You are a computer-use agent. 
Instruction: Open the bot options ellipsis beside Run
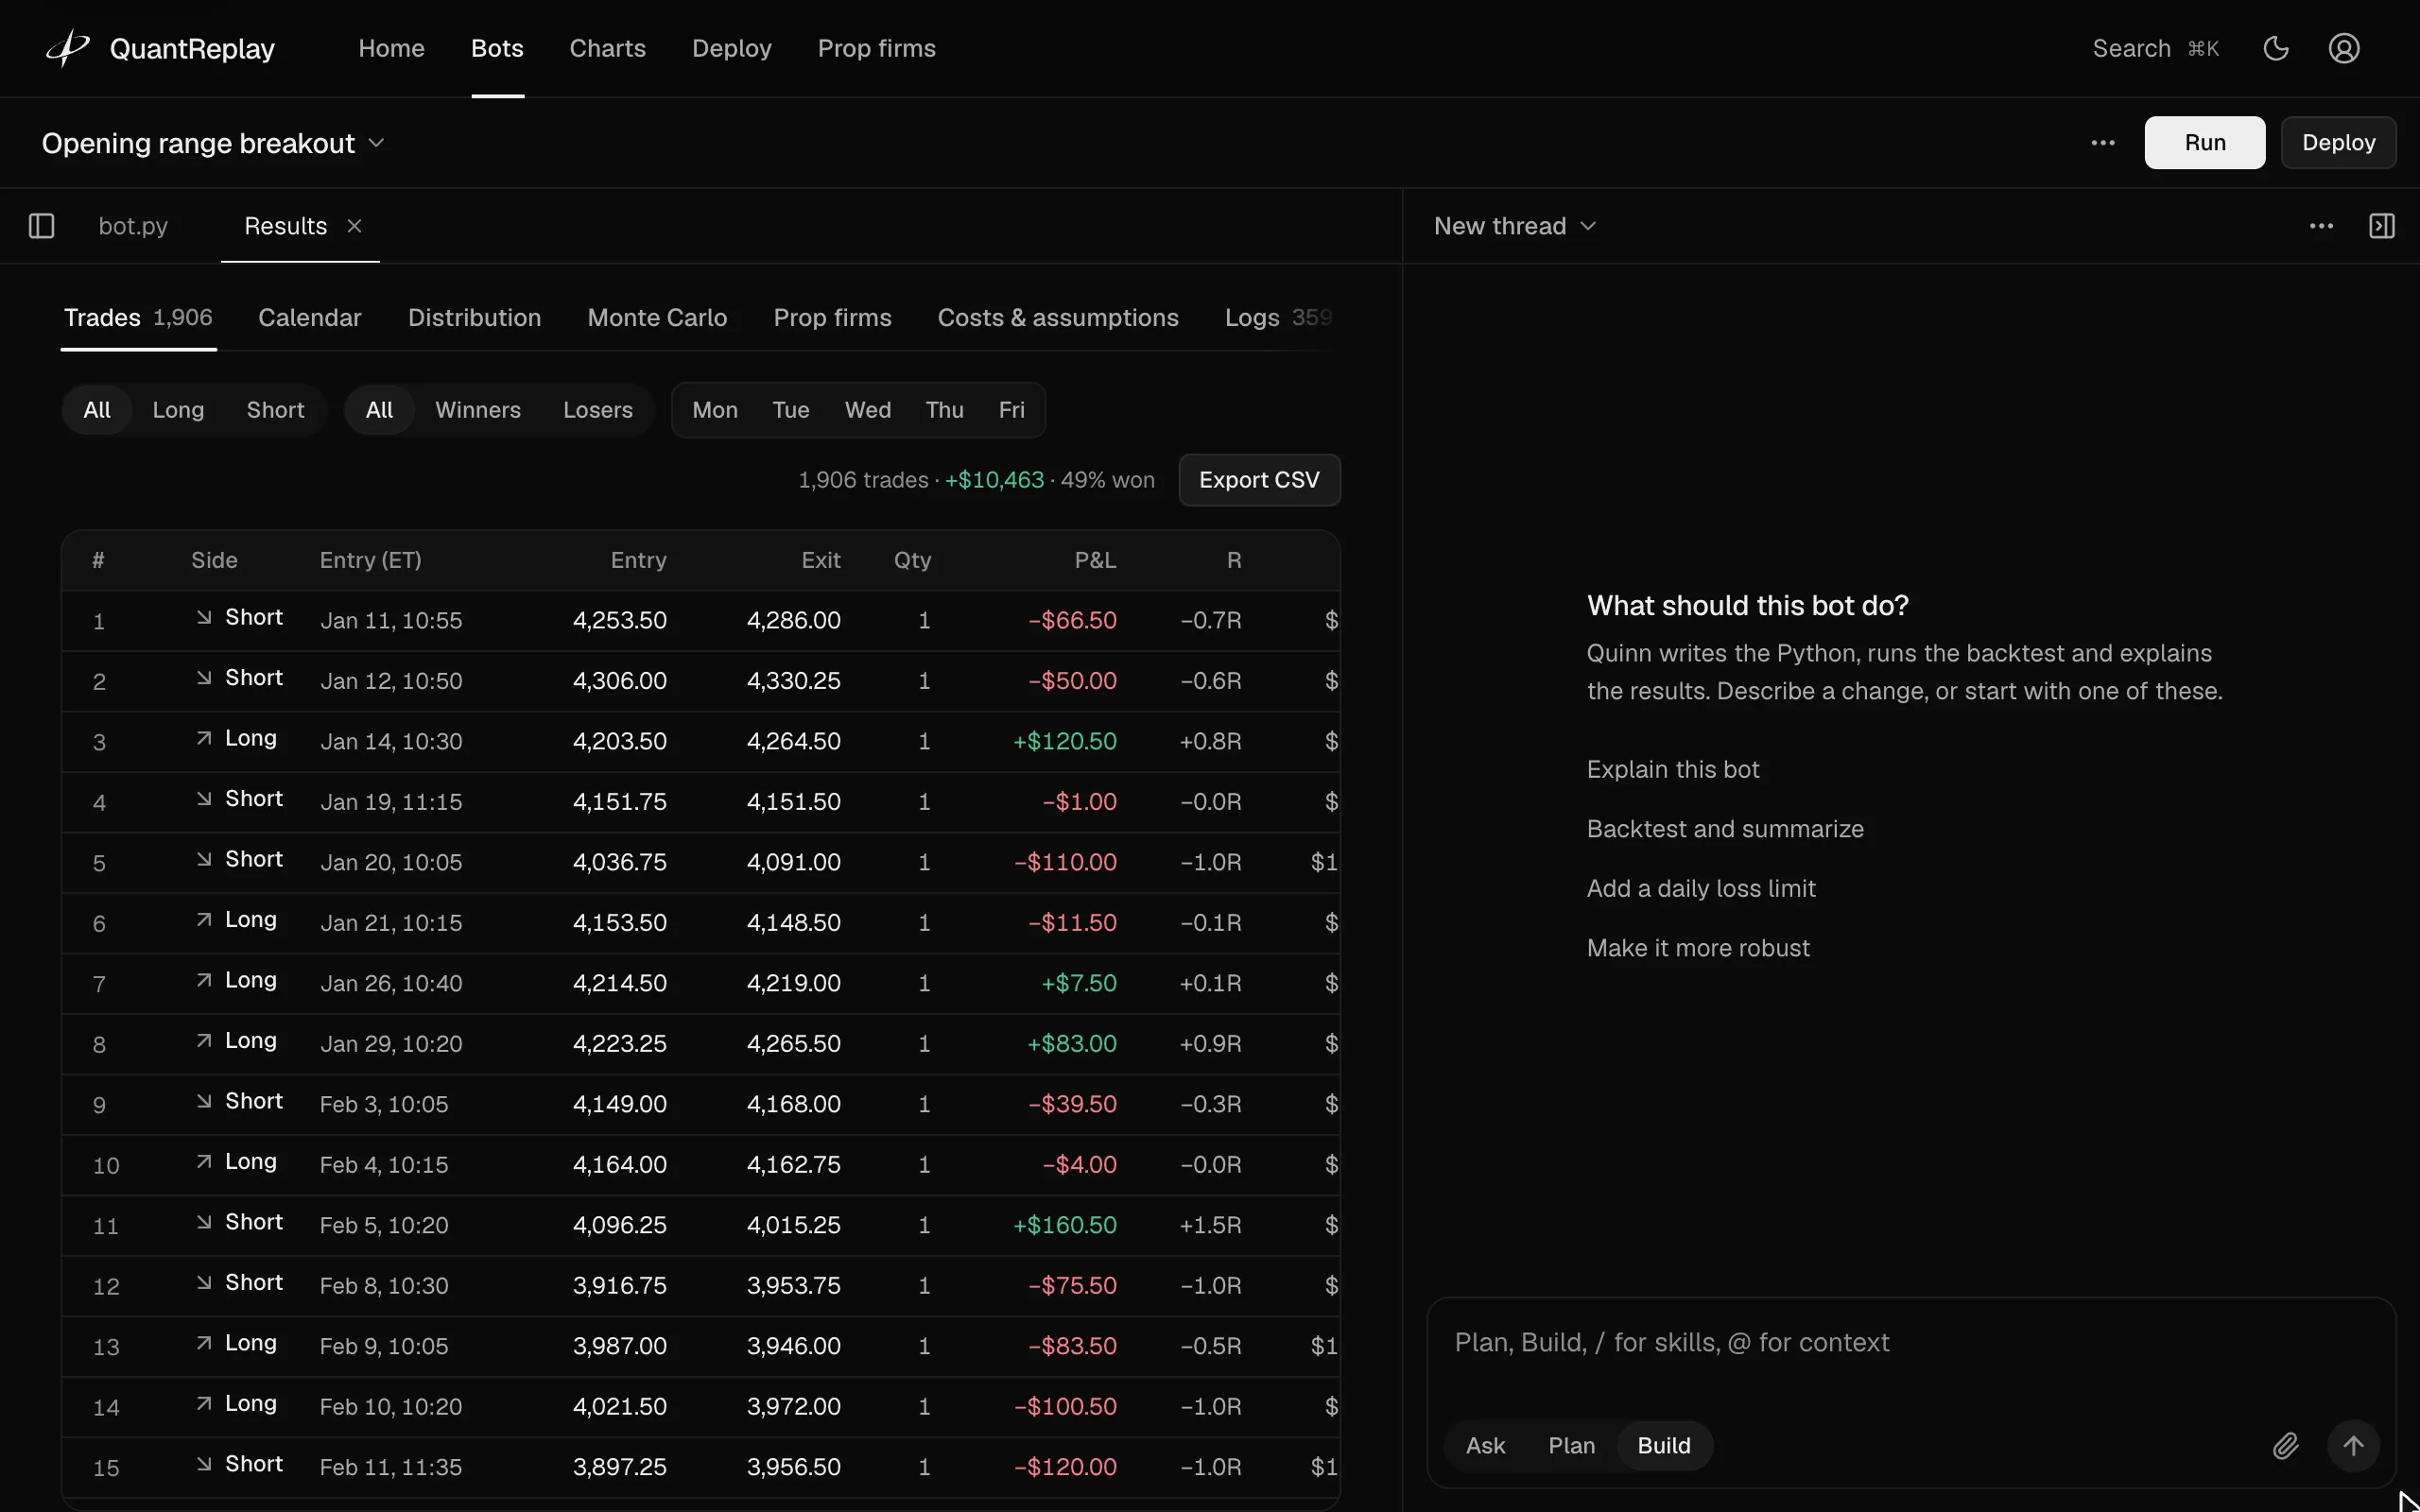[2103, 143]
